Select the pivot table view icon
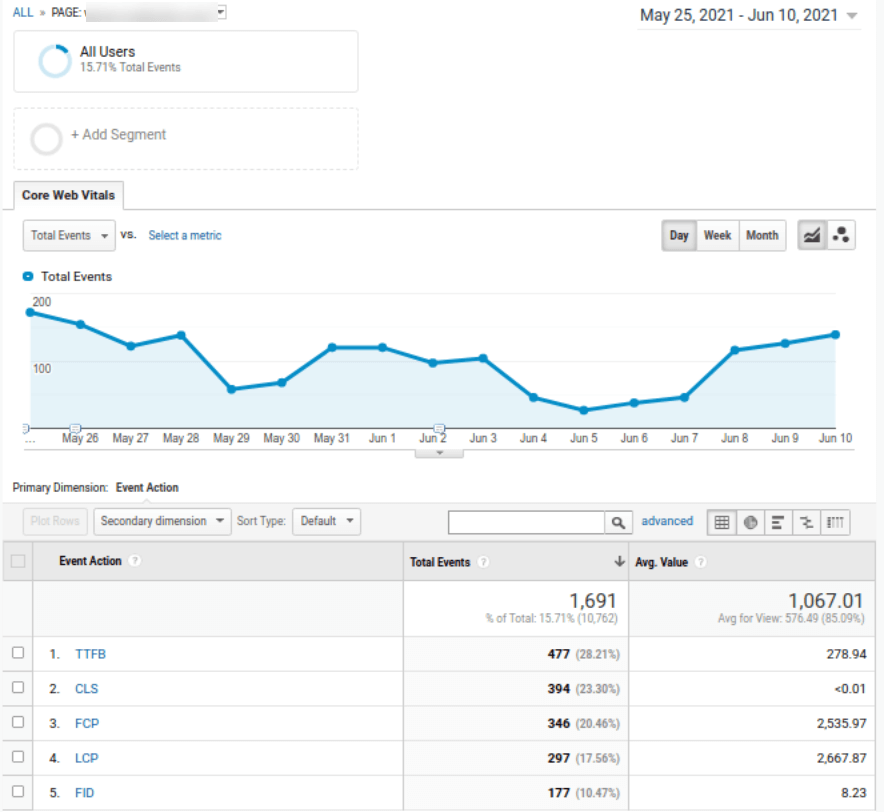The height and width of the screenshot is (812, 884). point(835,522)
